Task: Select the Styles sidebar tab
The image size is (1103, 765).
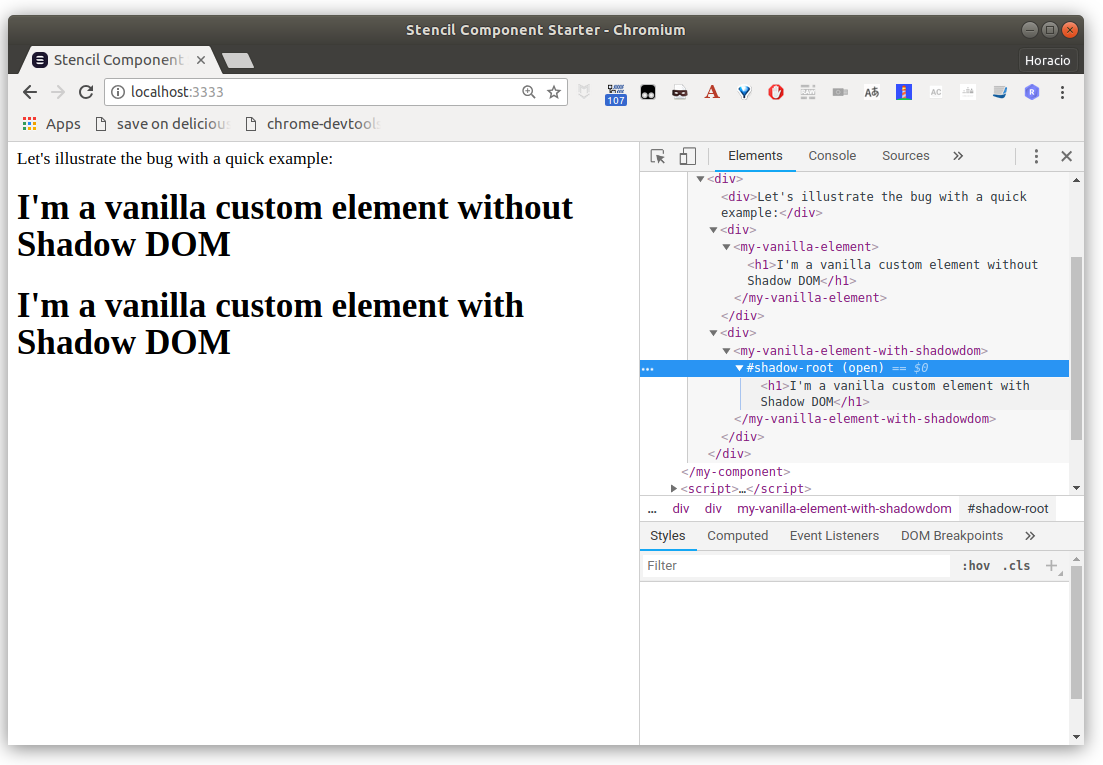Action: 668,536
